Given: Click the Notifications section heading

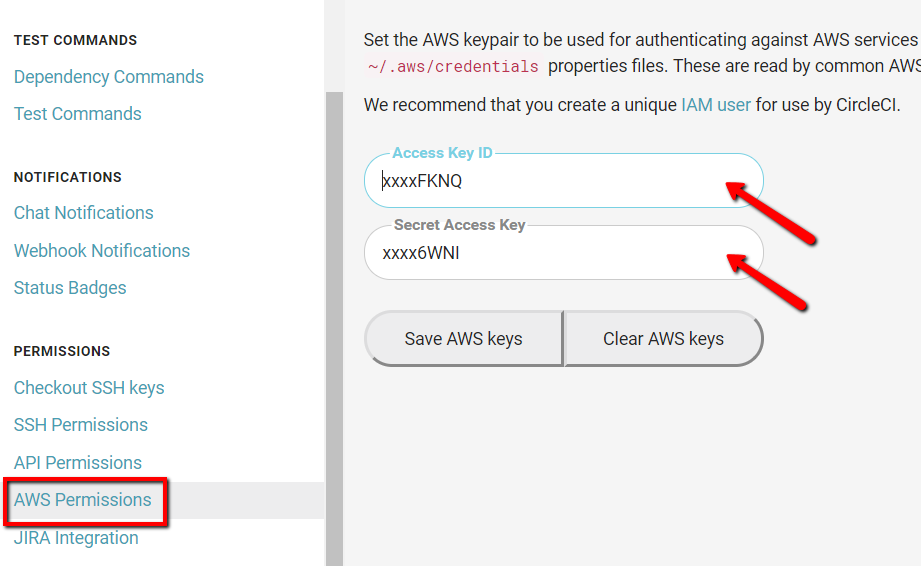Looking at the screenshot, I should (68, 177).
